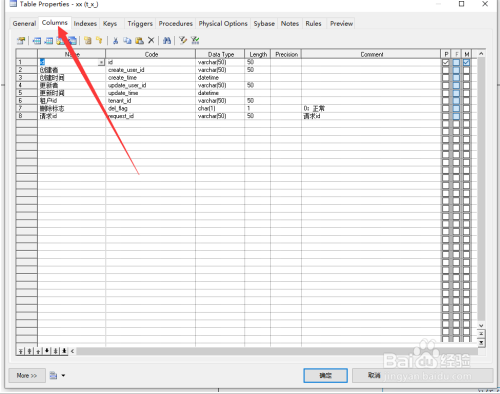Screen dimensions: 500x394
Task: Click the Comment column header
Action: pyautogui.click(x=371, y=54)
